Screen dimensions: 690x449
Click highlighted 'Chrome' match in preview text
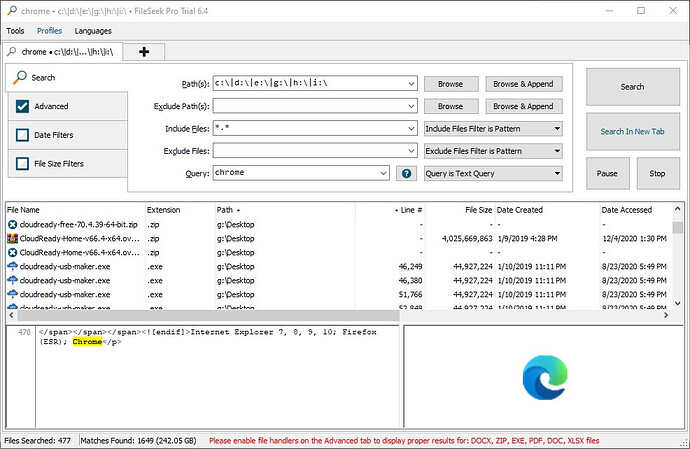[x=87, y=342]
